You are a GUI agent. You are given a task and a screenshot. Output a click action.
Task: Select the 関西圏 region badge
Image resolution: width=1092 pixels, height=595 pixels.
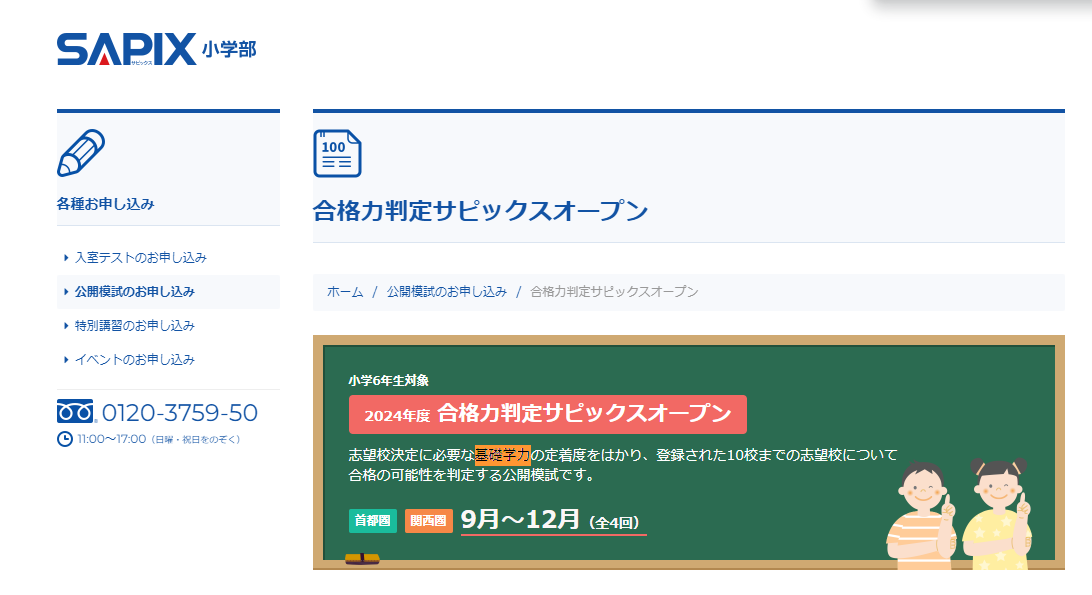(x=427, y=521)
